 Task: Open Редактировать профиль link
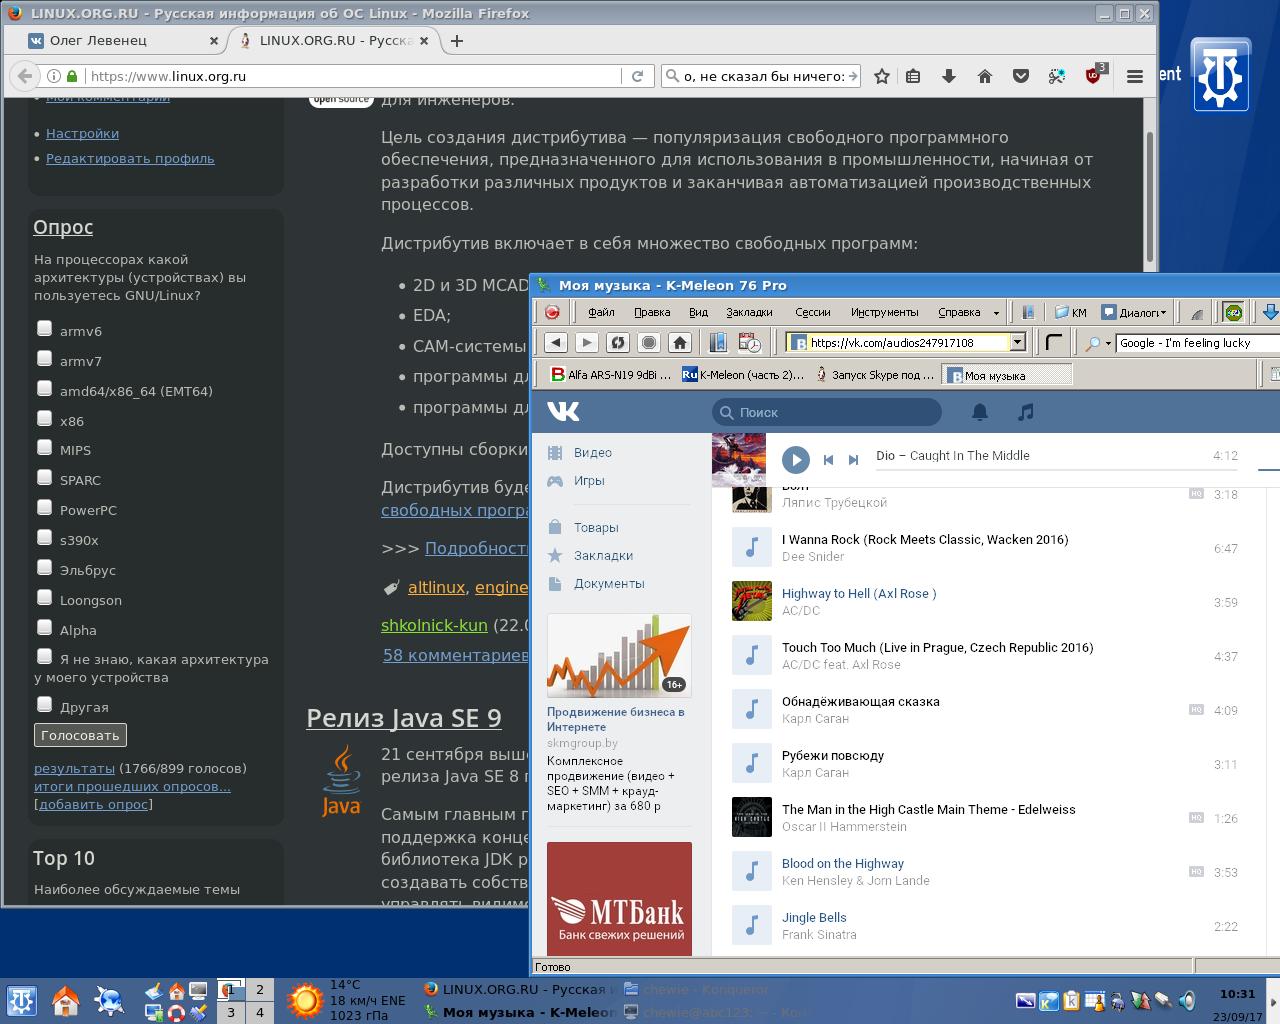click(130, 158)
